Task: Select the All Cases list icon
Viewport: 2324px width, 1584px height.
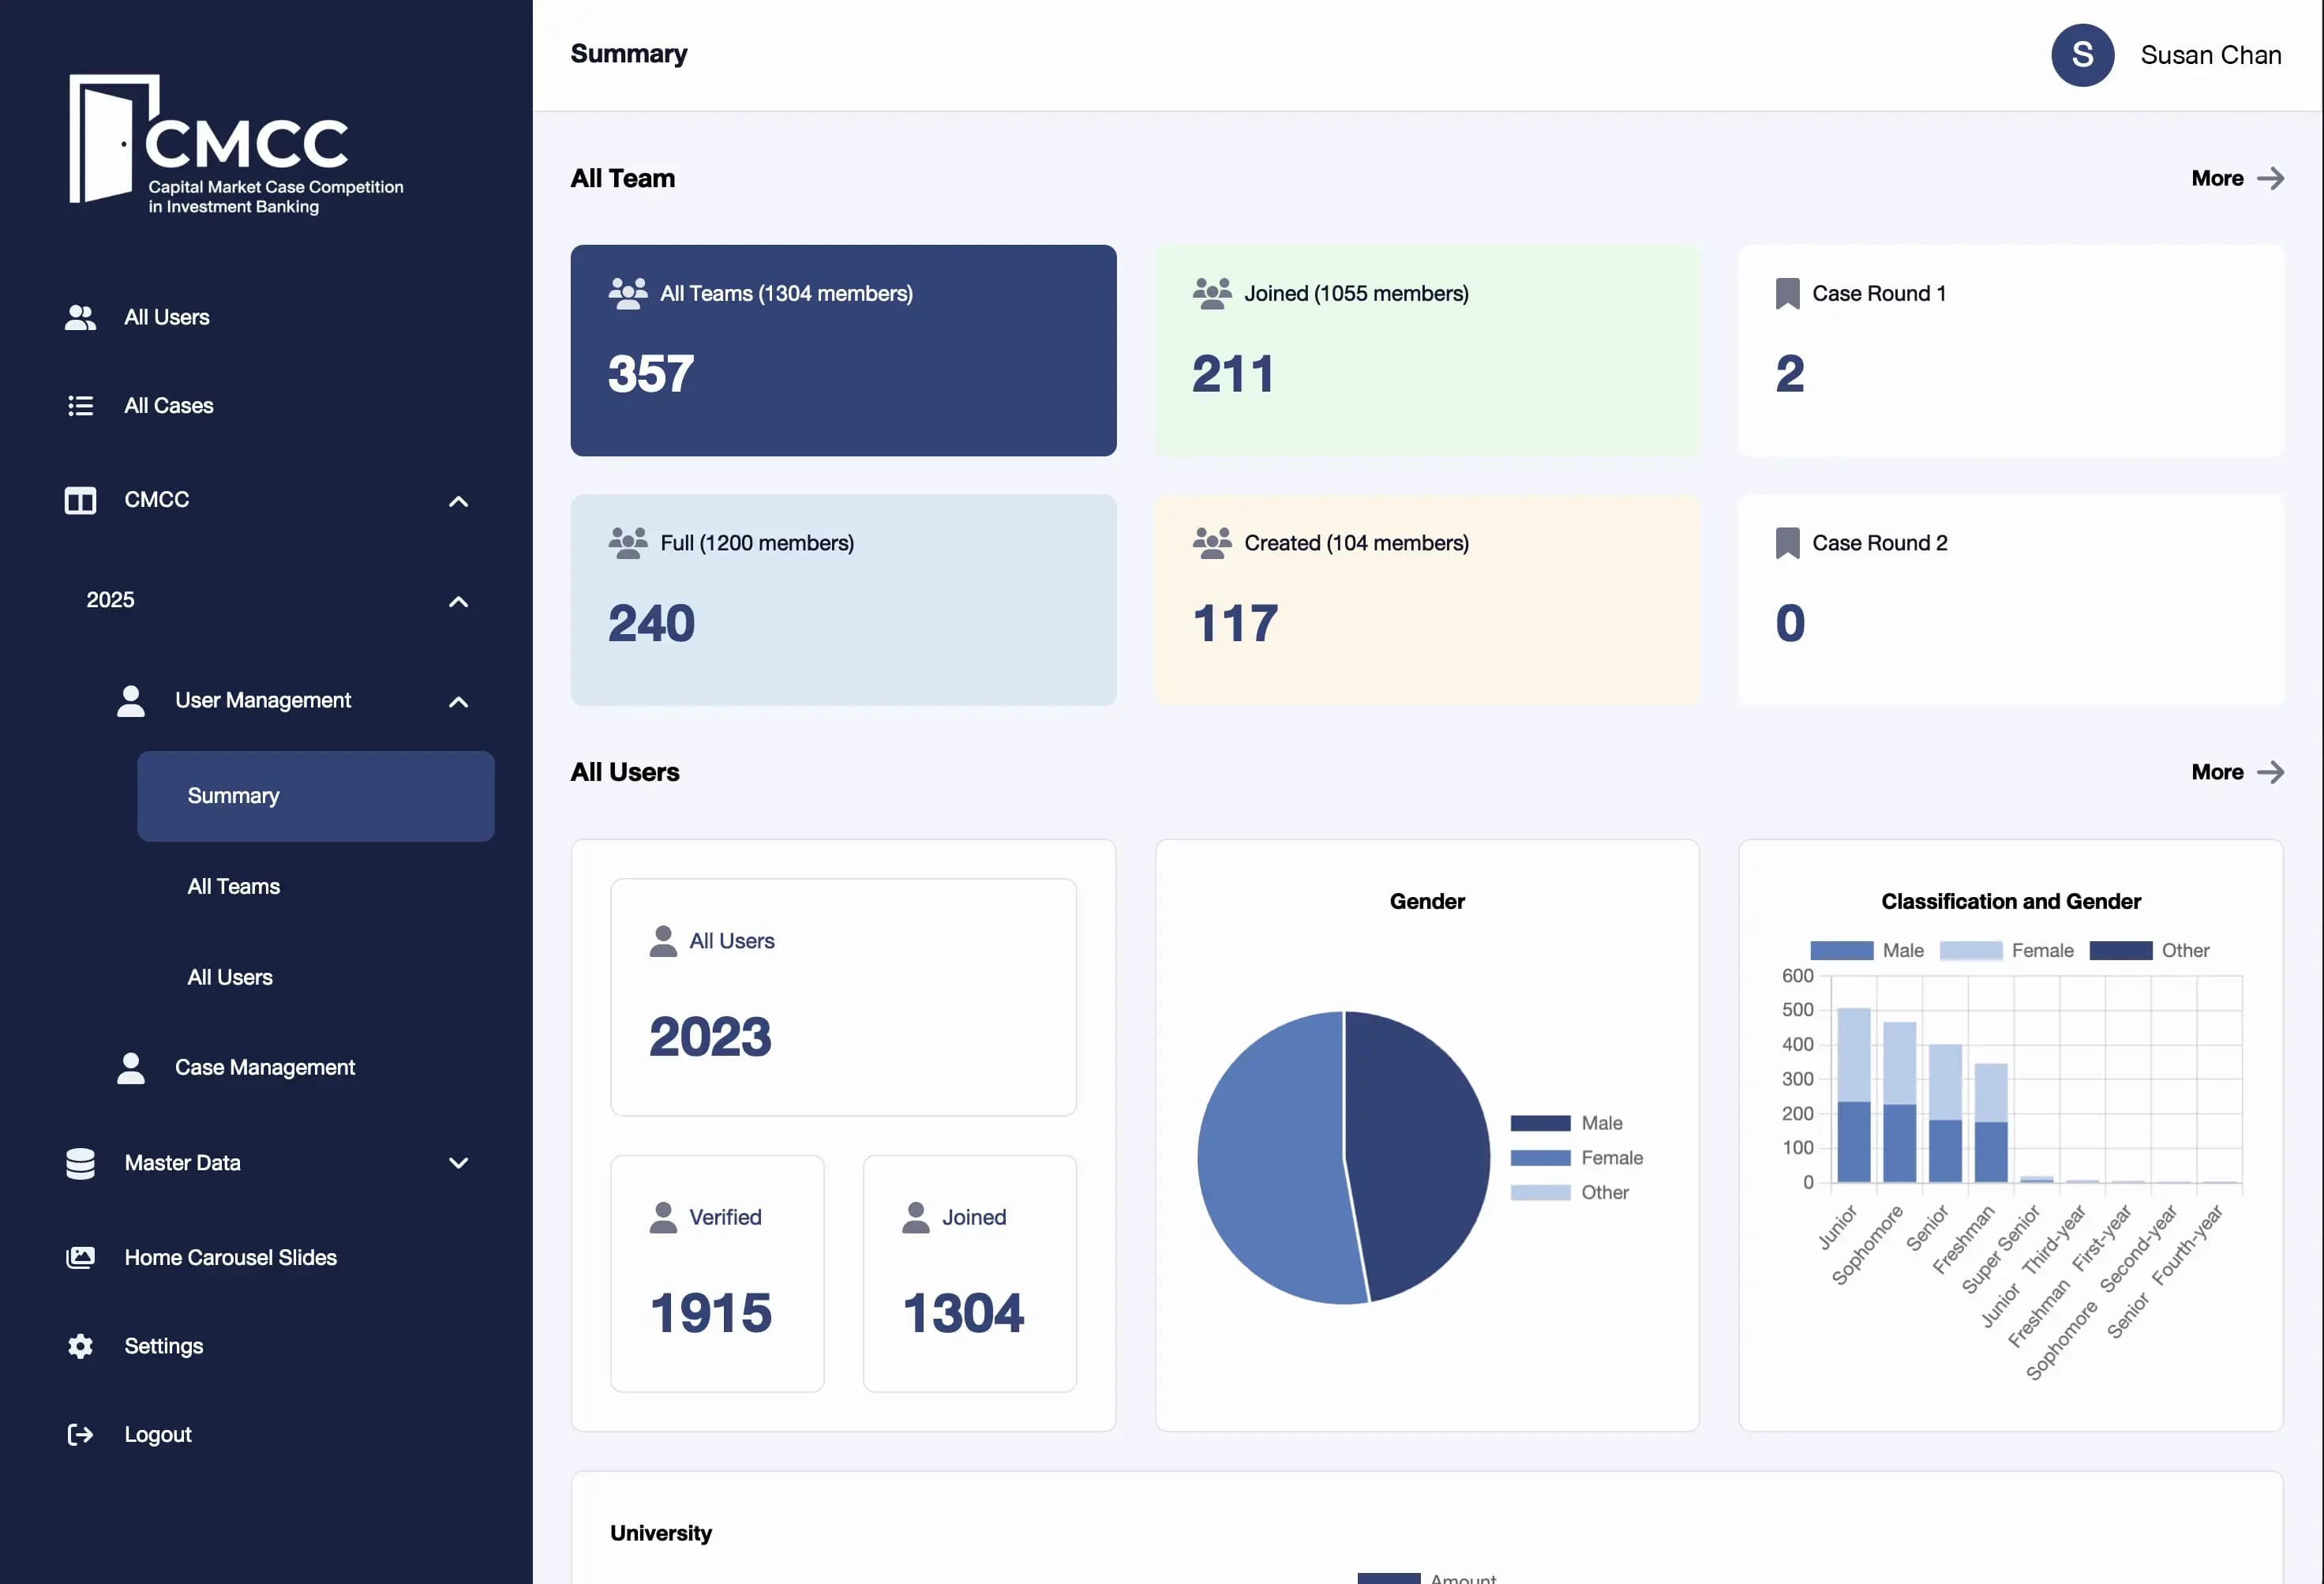Action: coord(80,405)
